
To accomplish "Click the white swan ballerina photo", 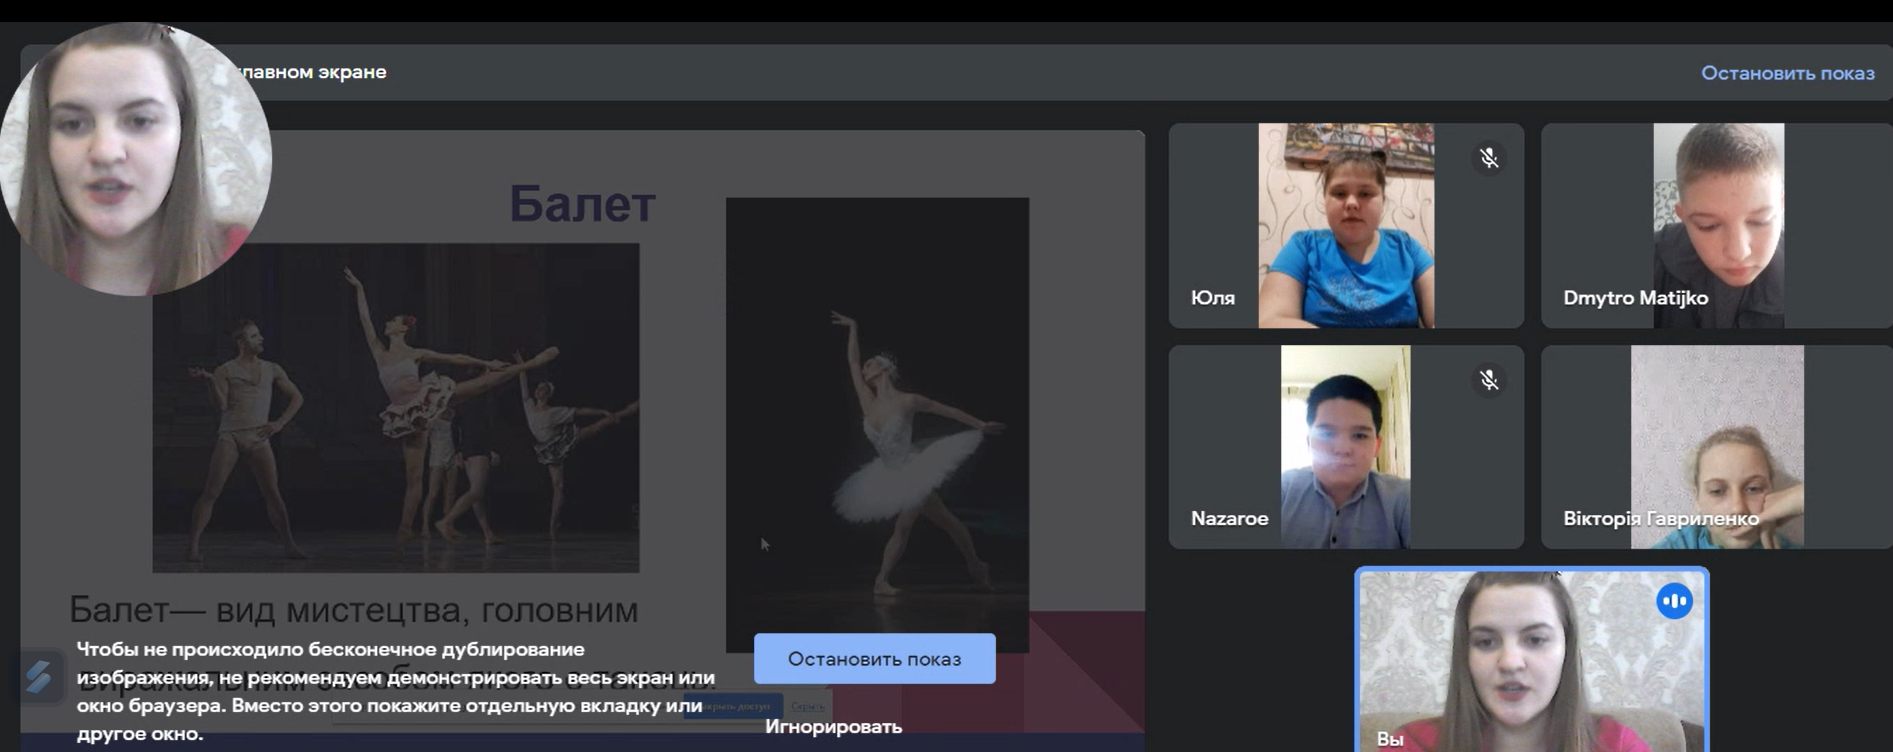I will point(877,420).
